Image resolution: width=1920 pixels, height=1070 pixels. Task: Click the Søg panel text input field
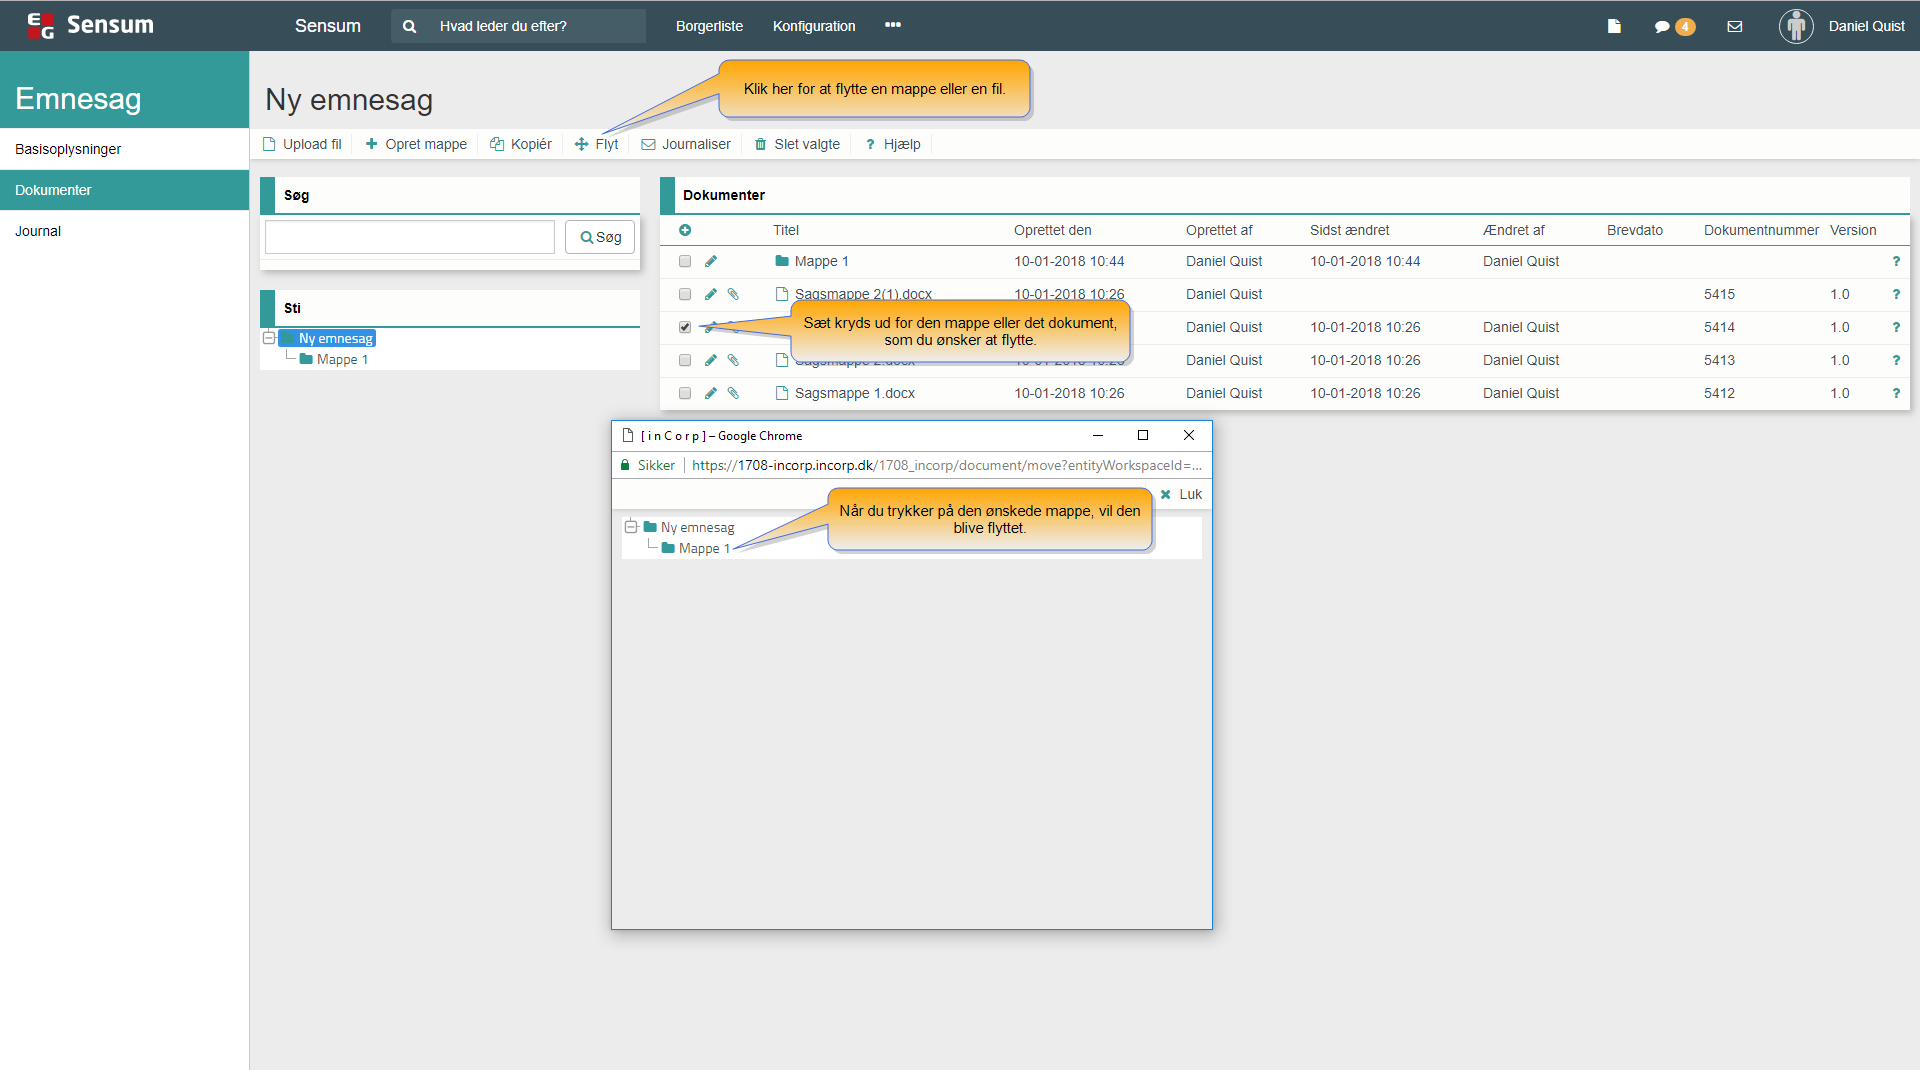coord(410,237)
